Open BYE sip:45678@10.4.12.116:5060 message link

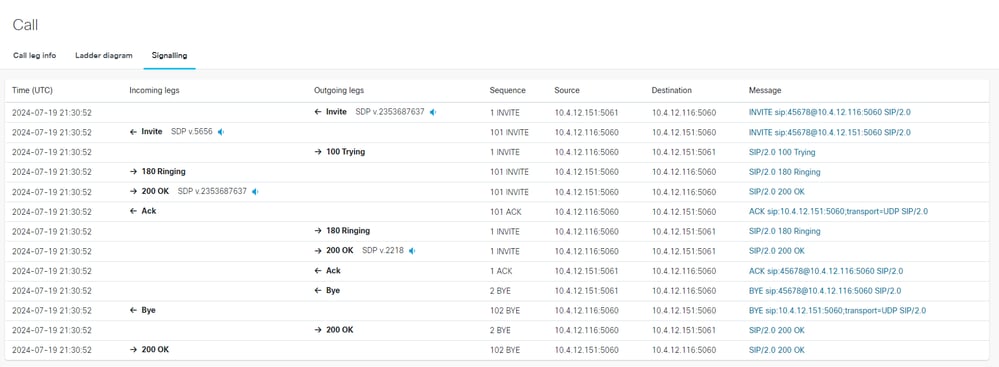click(x=825, y=291)
